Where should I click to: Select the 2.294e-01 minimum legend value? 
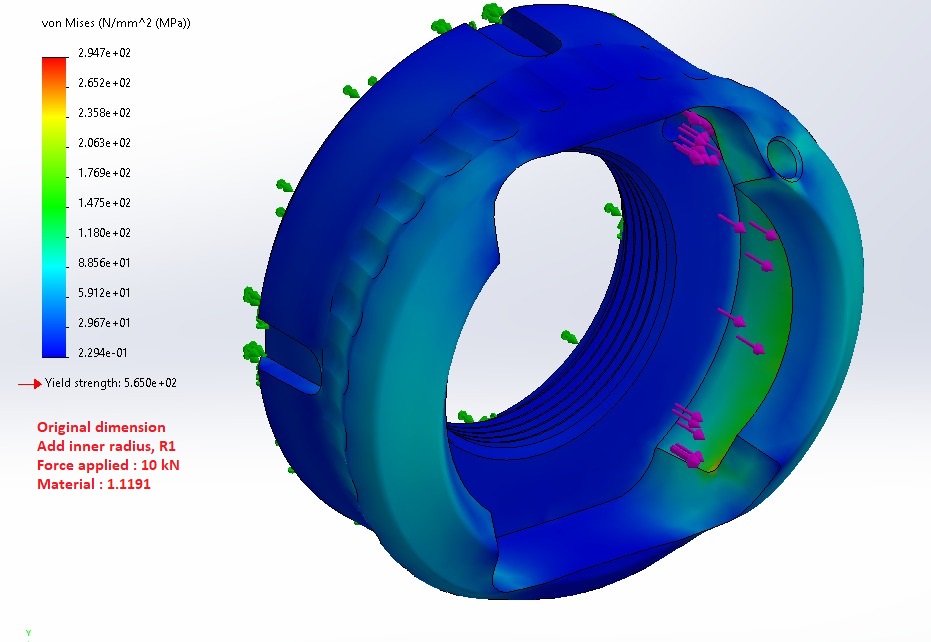103,353
